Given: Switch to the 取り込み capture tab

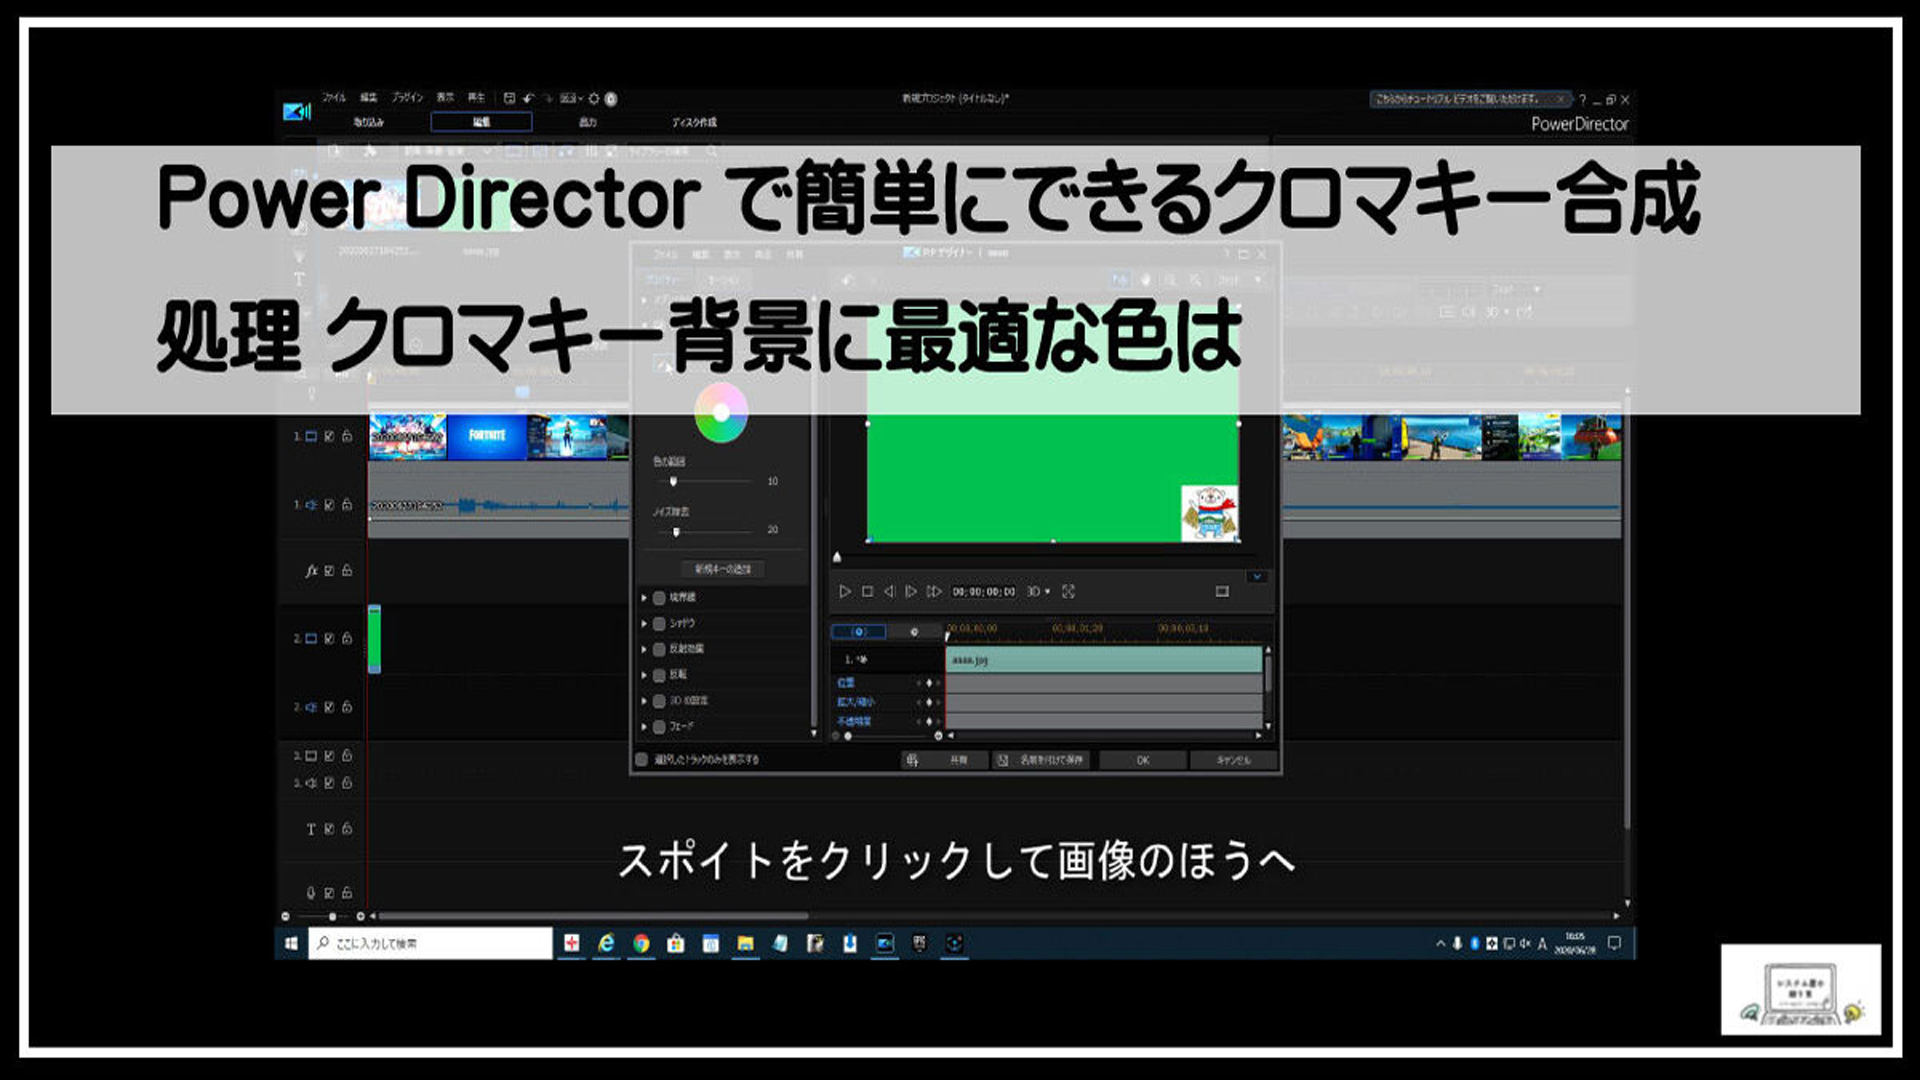Looking at the screenshot, I should [368, 122].
